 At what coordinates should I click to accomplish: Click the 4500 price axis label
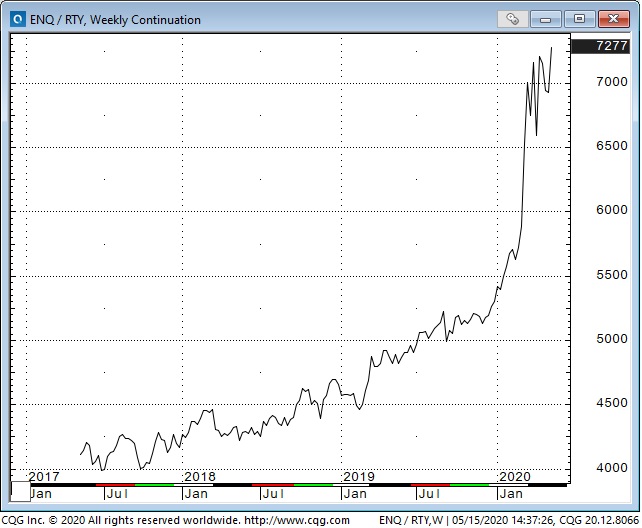point(612,403)
